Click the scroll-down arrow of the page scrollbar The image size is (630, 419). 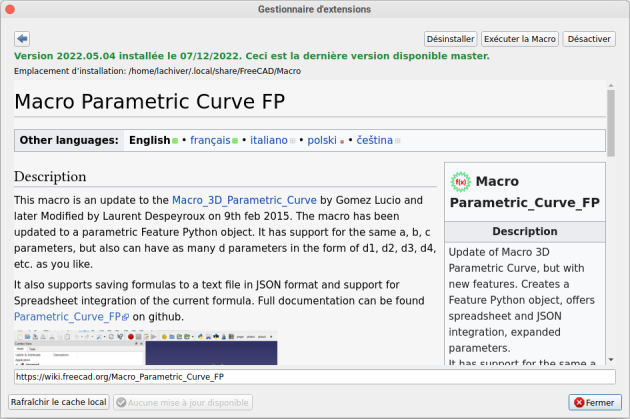pyautogui.click(x=610, y=360)
